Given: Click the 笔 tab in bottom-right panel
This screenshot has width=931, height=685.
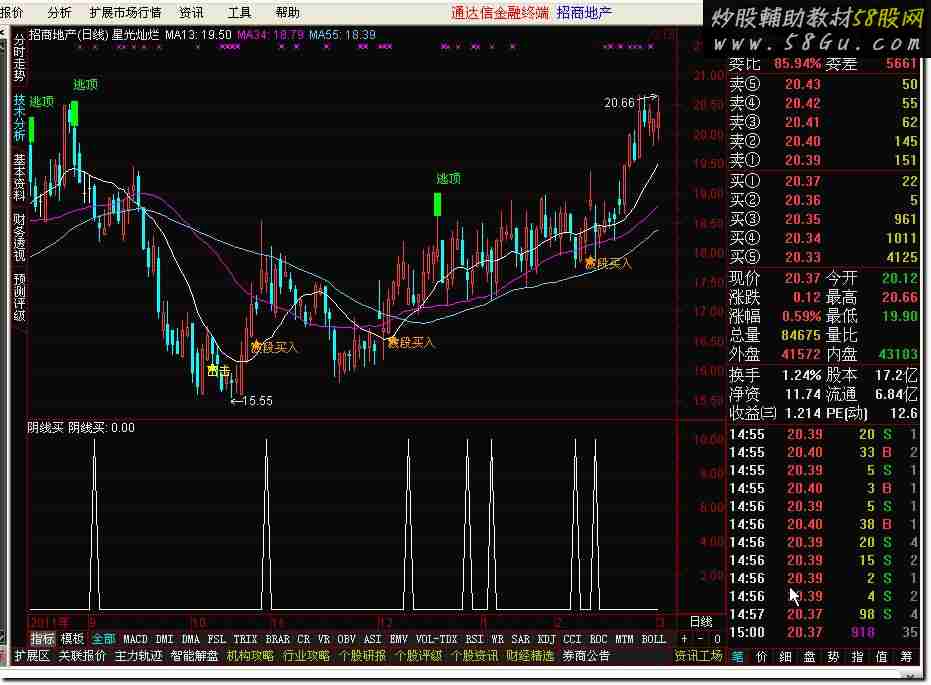Looking at the screenshot, I should click(x=737, y=657).
